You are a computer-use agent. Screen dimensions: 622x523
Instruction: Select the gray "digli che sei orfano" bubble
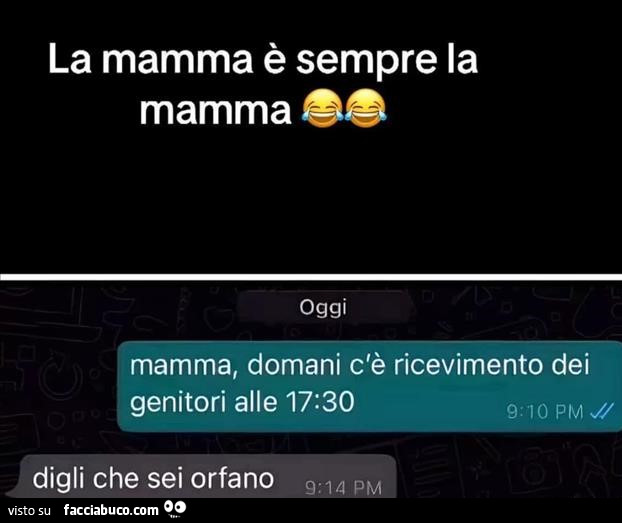click(207, 476)
